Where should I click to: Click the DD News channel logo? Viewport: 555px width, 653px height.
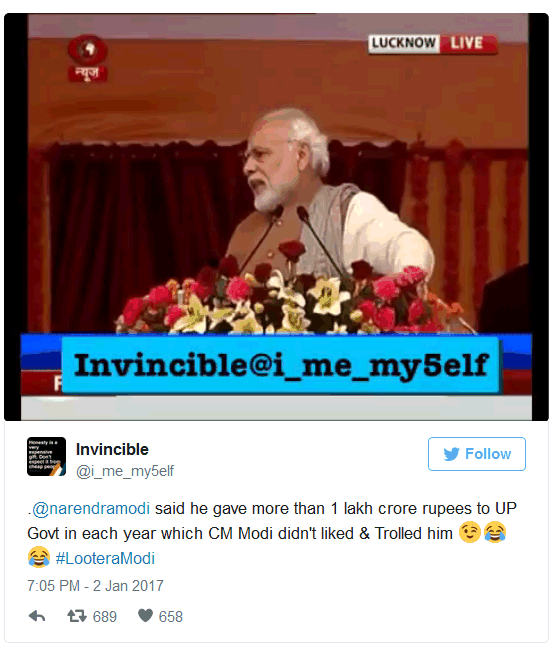(x=87, y=58)
